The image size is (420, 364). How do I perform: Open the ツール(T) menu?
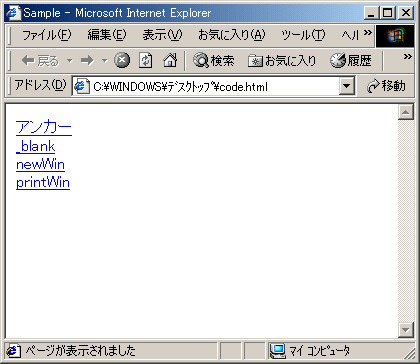(303, 35)
